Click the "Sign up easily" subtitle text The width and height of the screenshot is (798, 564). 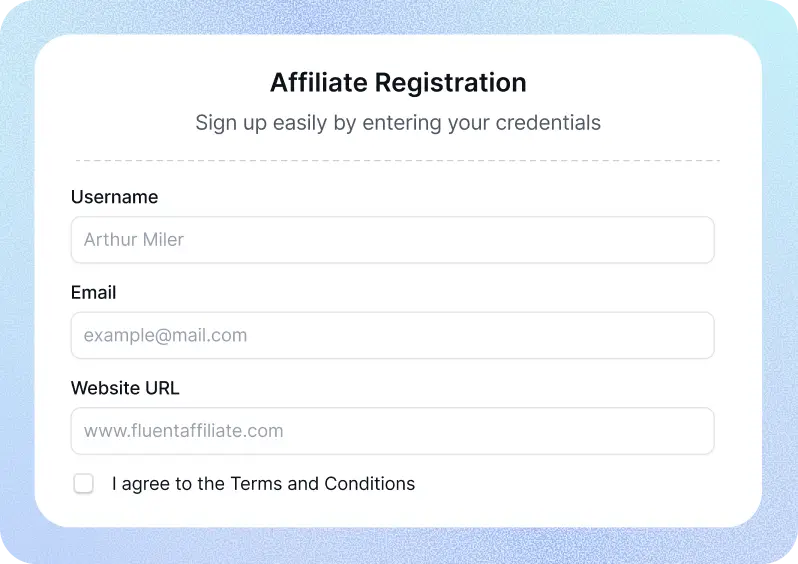[398, 123]
